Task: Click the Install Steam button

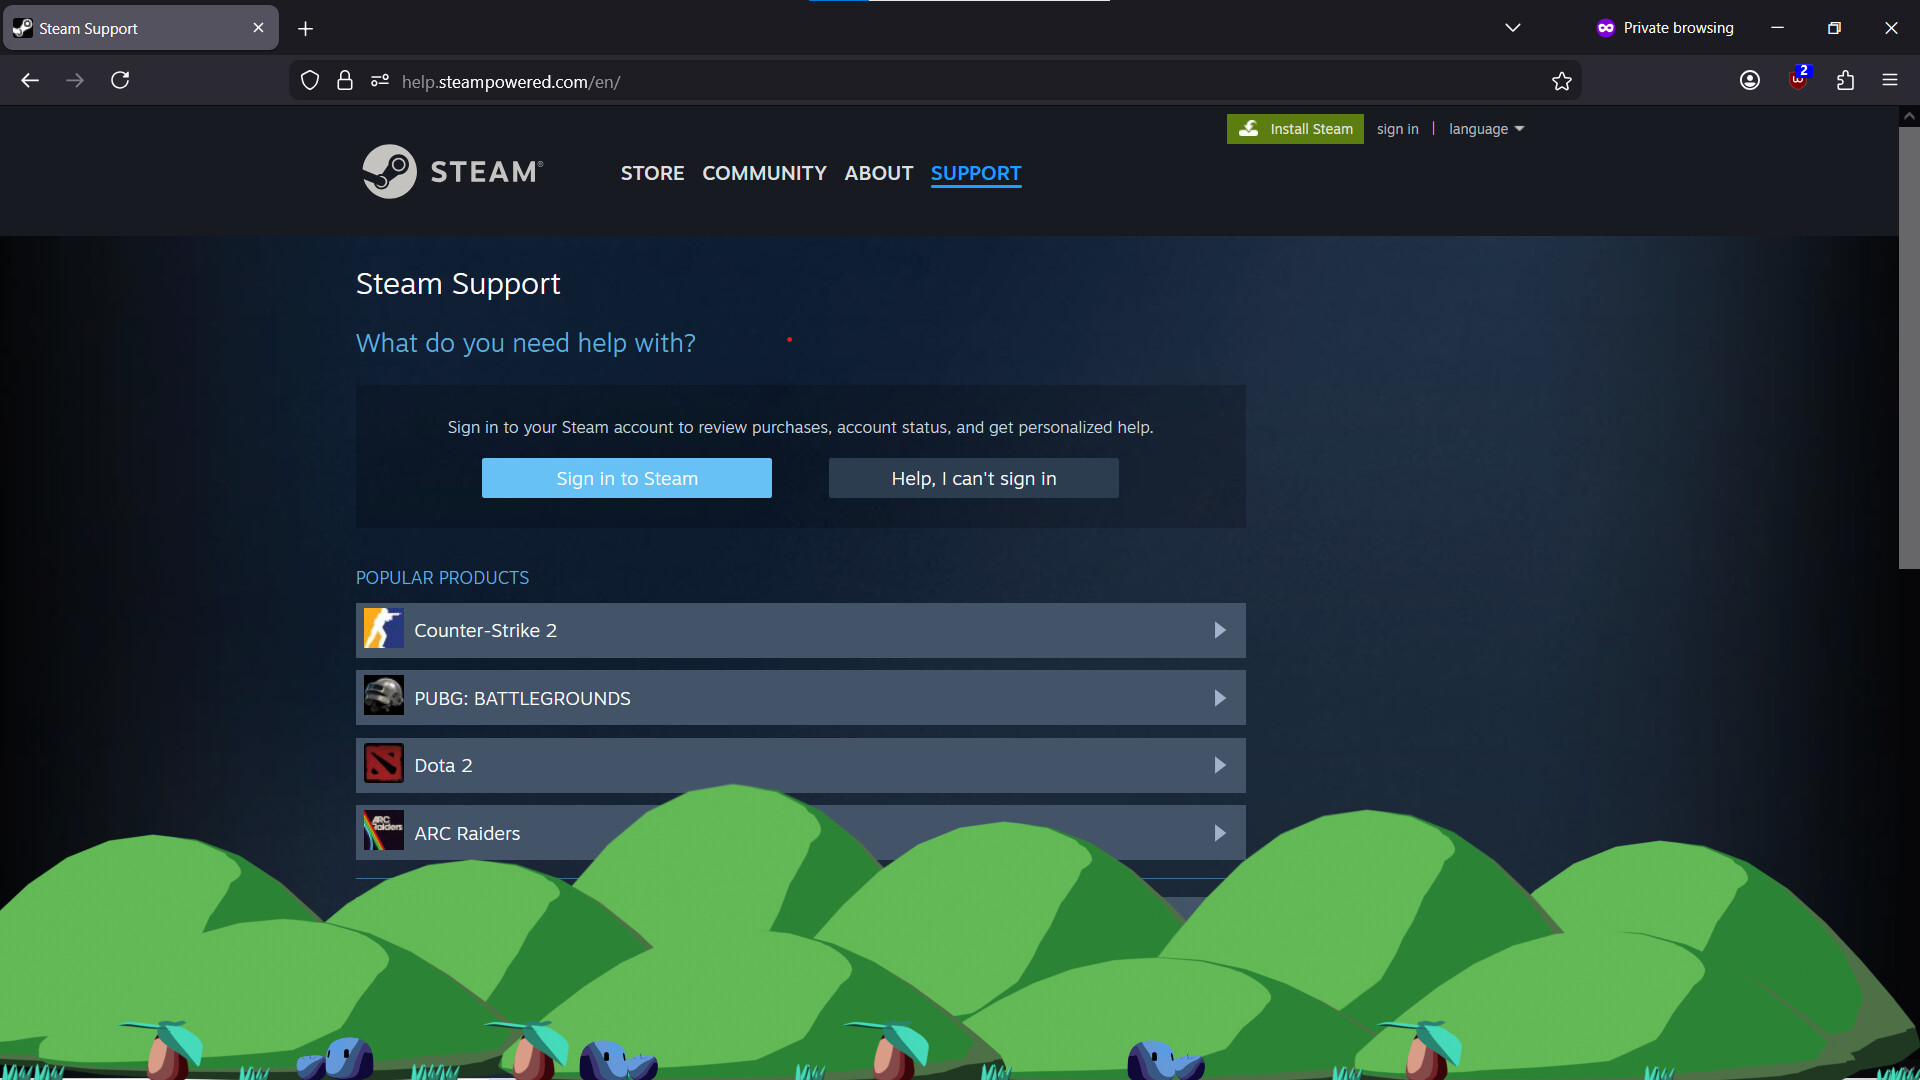Action: click(x=1295, y=128)
